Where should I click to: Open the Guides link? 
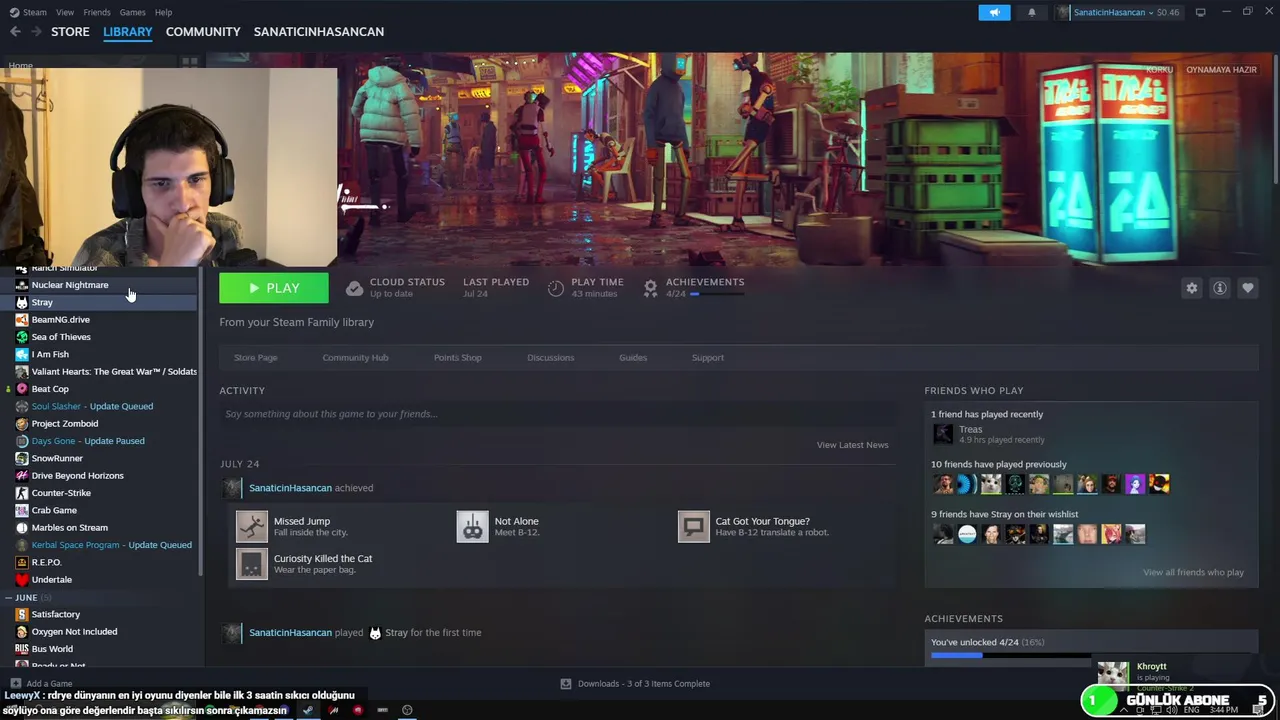point(633,358)
